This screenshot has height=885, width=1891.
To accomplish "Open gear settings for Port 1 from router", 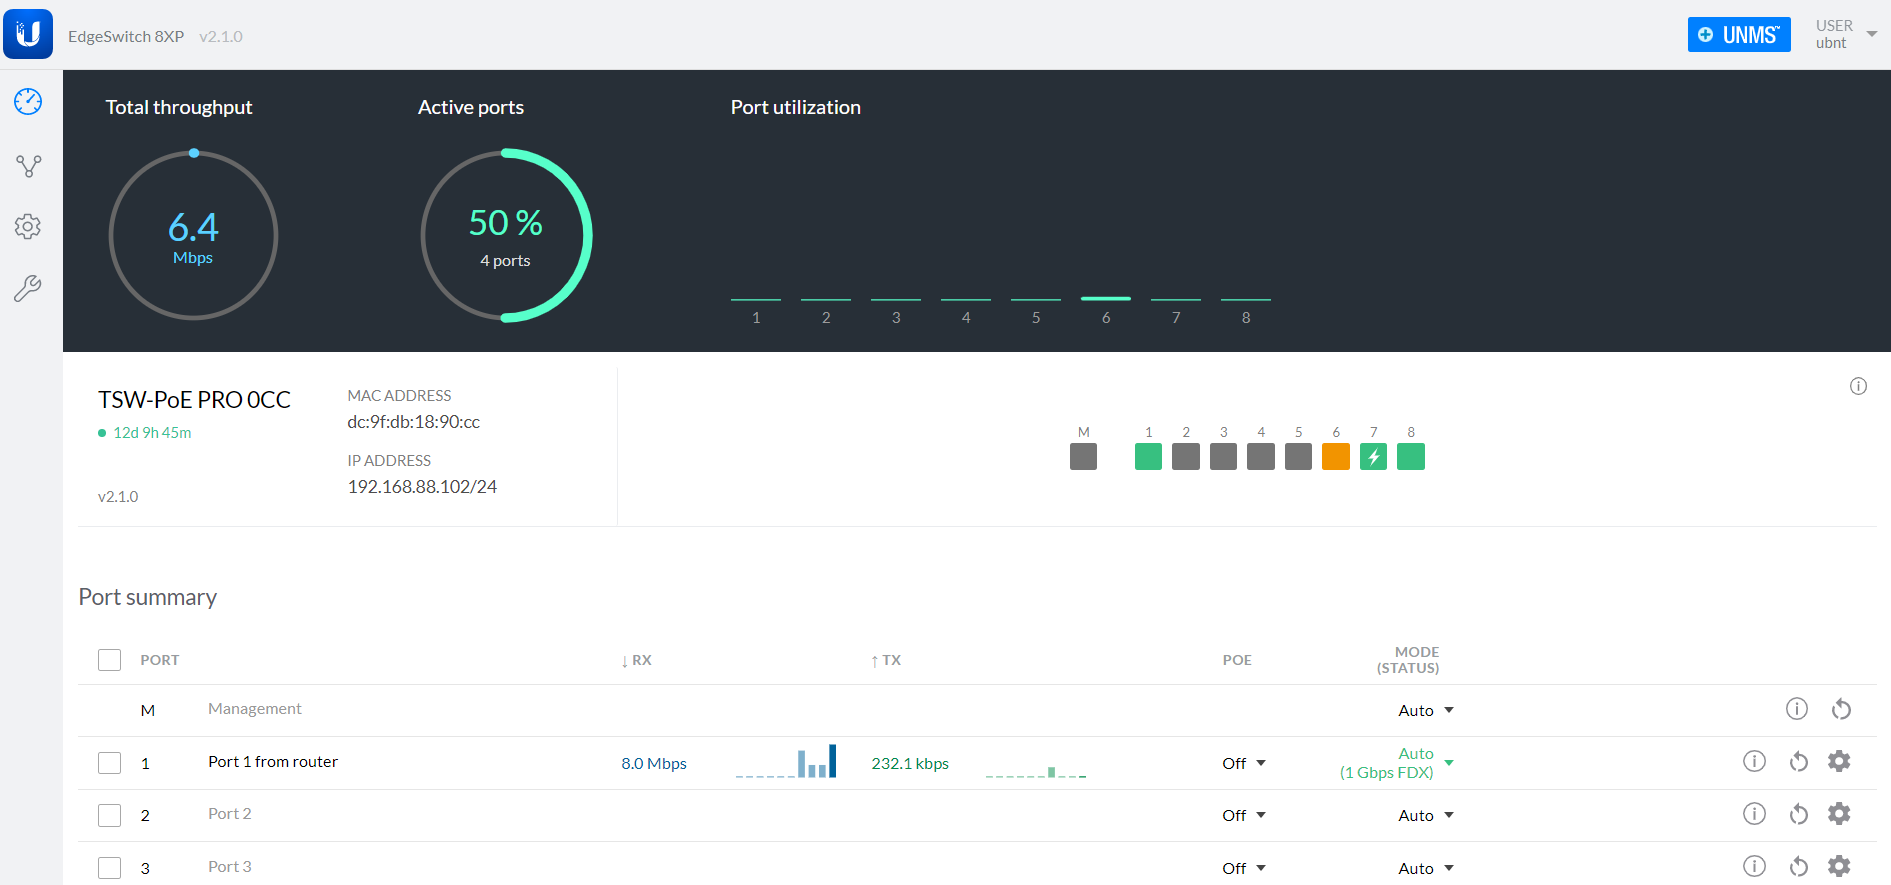I will click(x=1839, y=761).
